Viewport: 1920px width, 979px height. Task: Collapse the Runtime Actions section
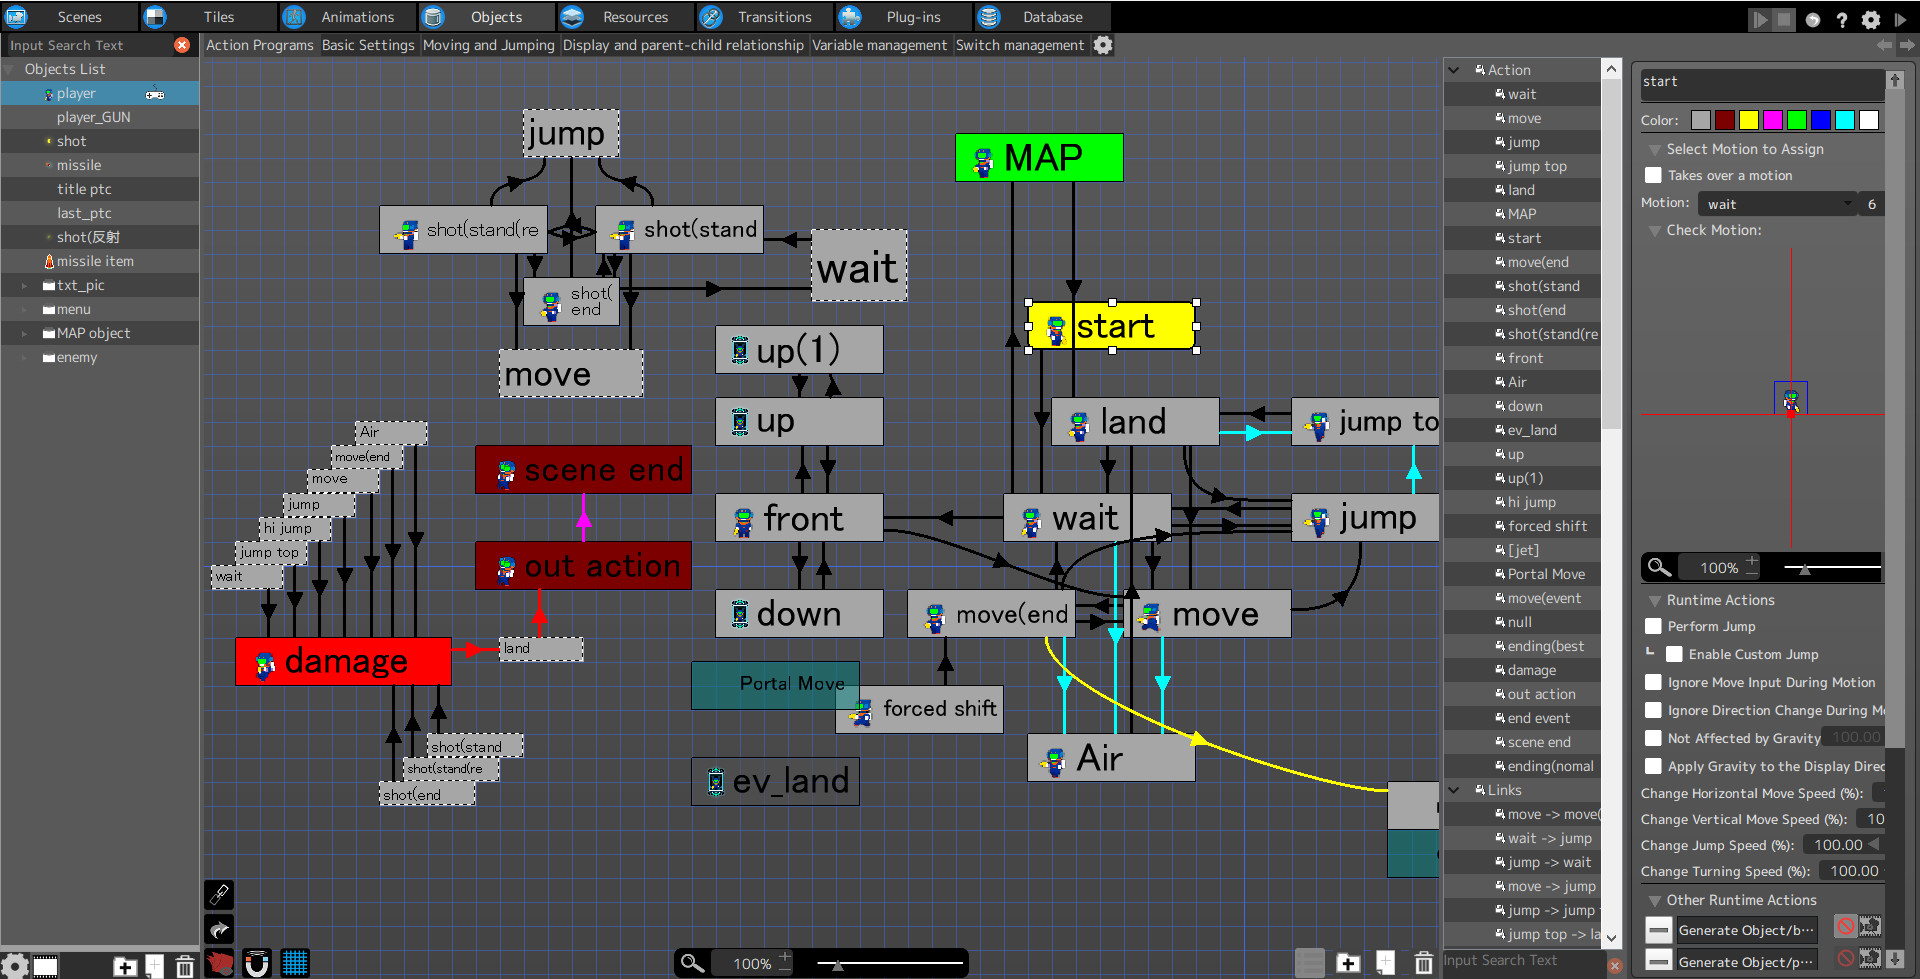(x=1655, y=600)
